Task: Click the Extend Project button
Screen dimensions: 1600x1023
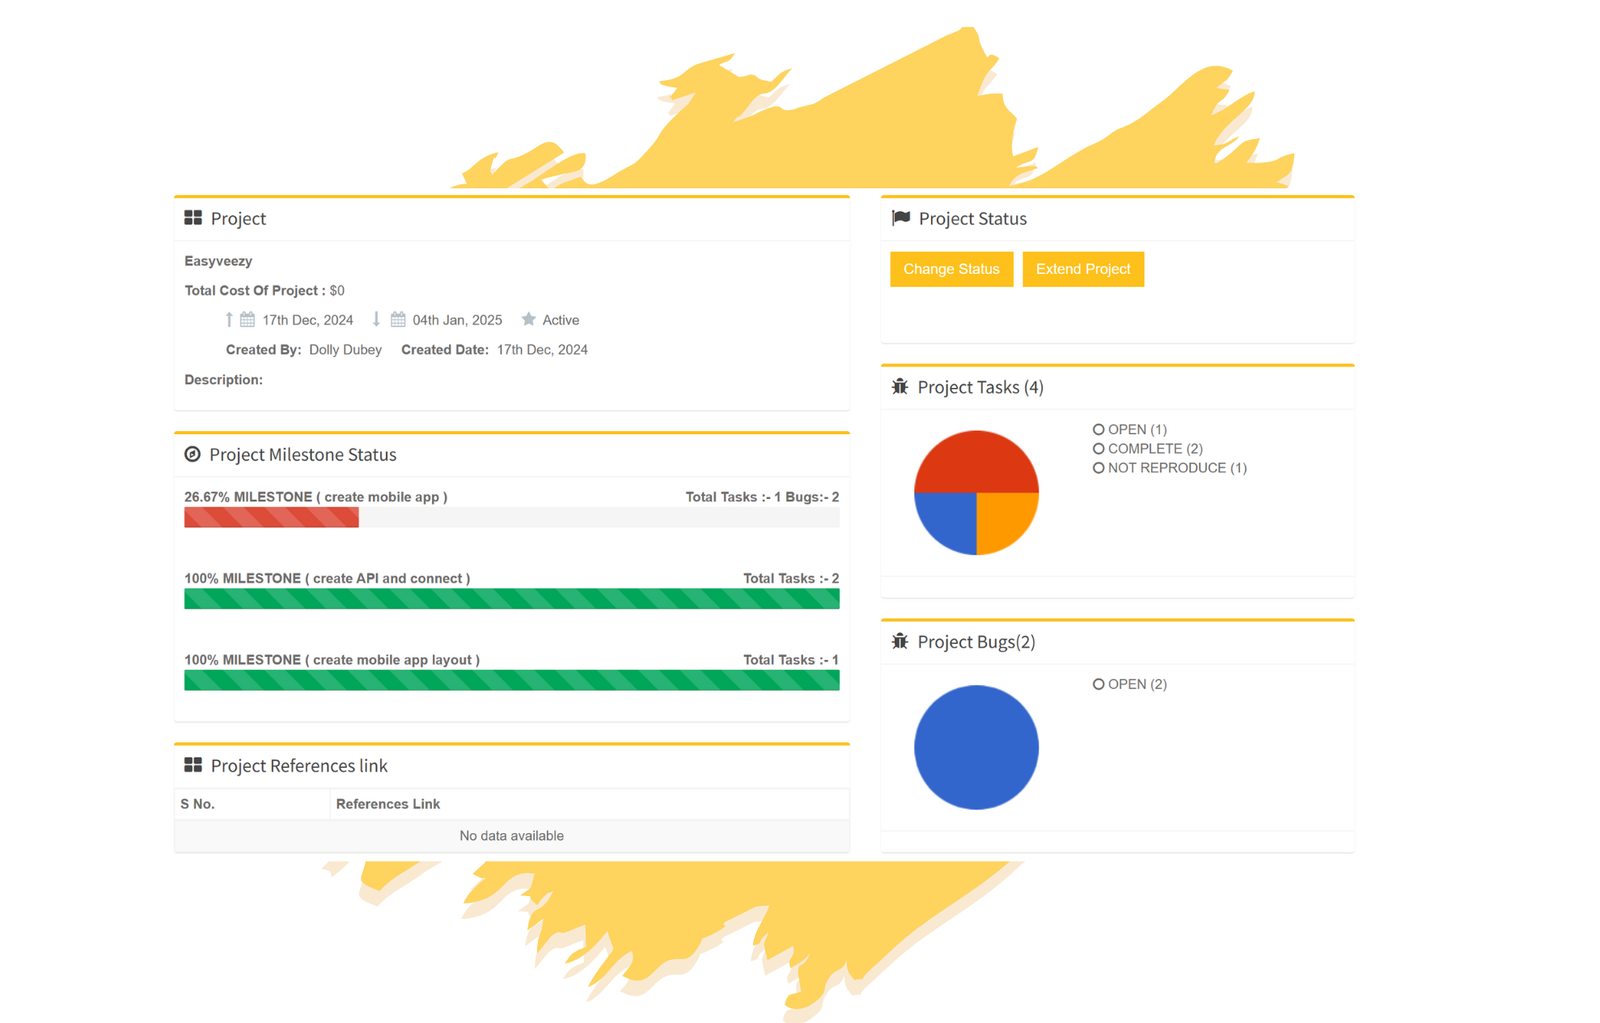Action: coord(1083,269)
